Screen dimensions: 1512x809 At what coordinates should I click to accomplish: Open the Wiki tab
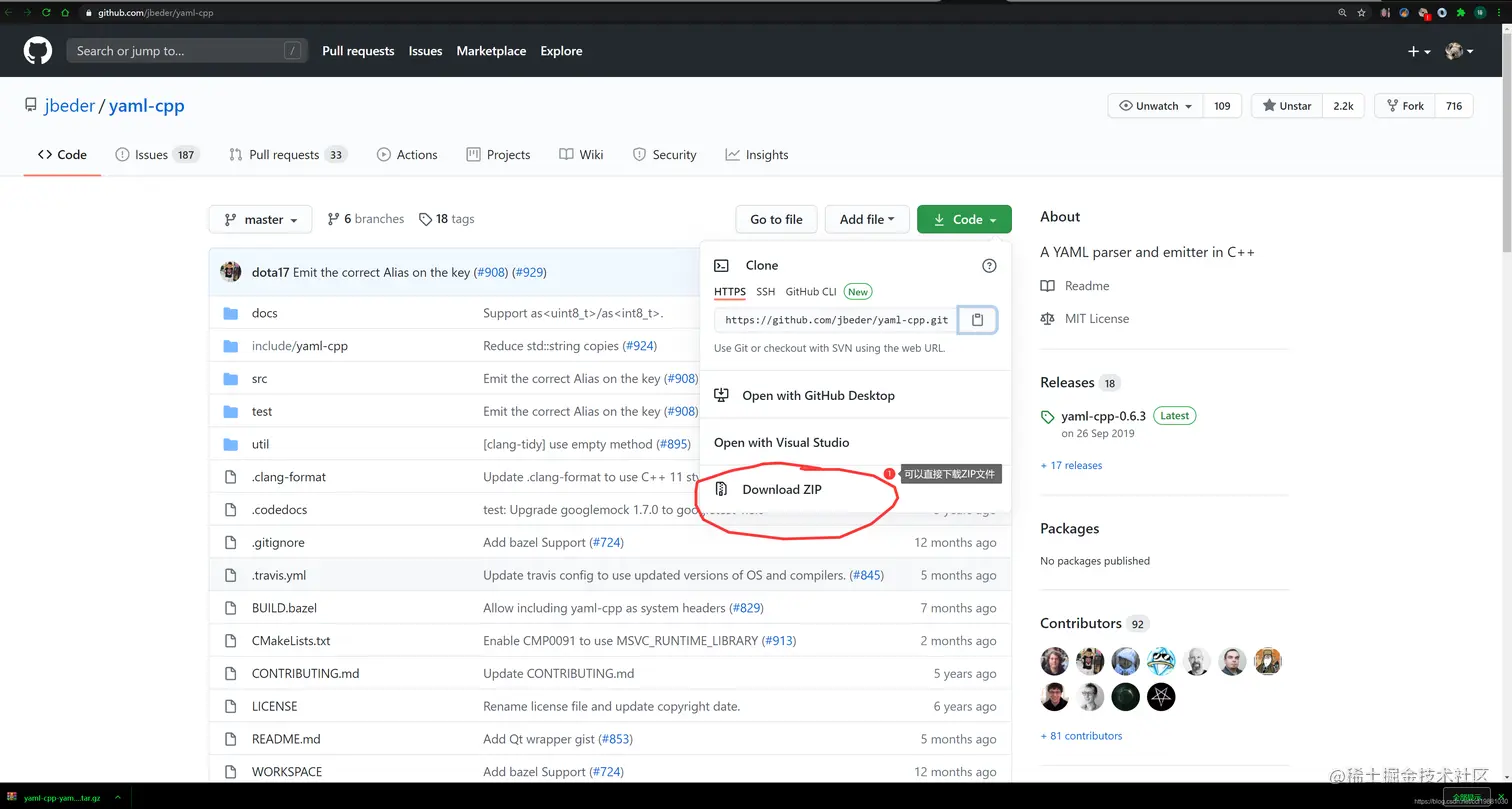pos(581,155)
